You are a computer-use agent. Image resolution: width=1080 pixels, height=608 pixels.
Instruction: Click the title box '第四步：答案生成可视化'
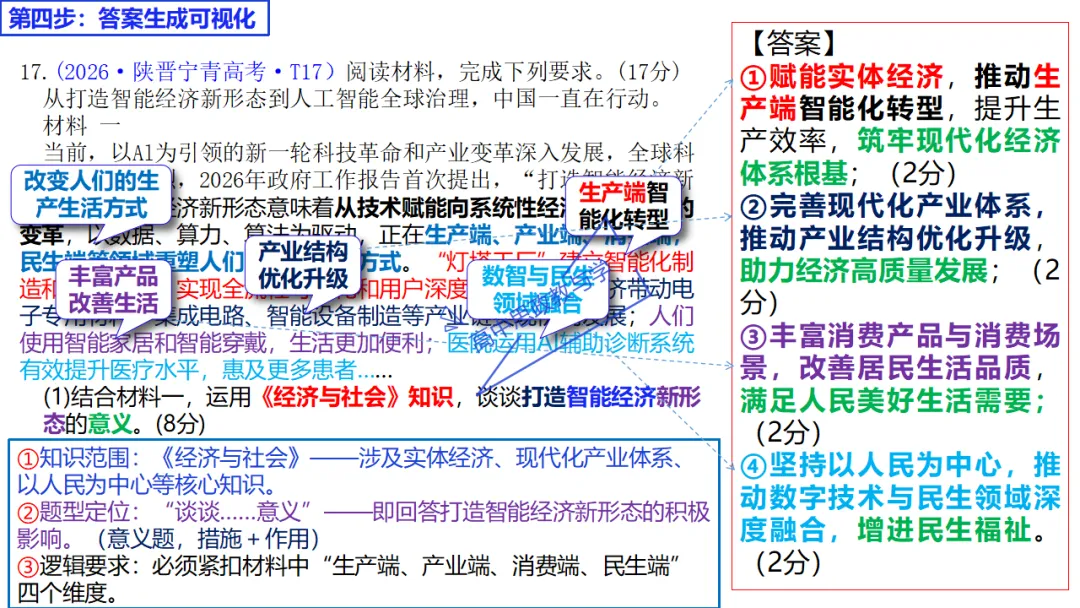click(x=134, y=17)
